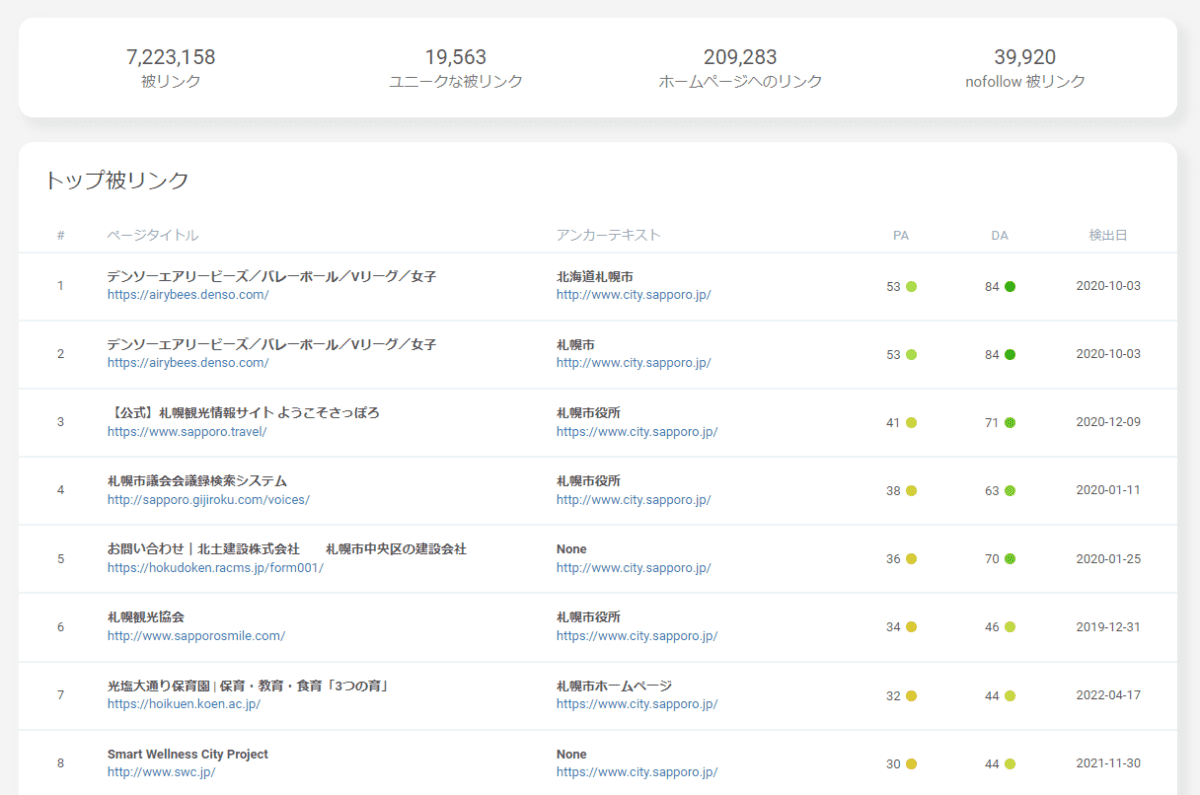This screenshot has width=1200, height=795.
Task: Click the yellow PA dot beside 30 in row 8
Action: coord(911,764)
